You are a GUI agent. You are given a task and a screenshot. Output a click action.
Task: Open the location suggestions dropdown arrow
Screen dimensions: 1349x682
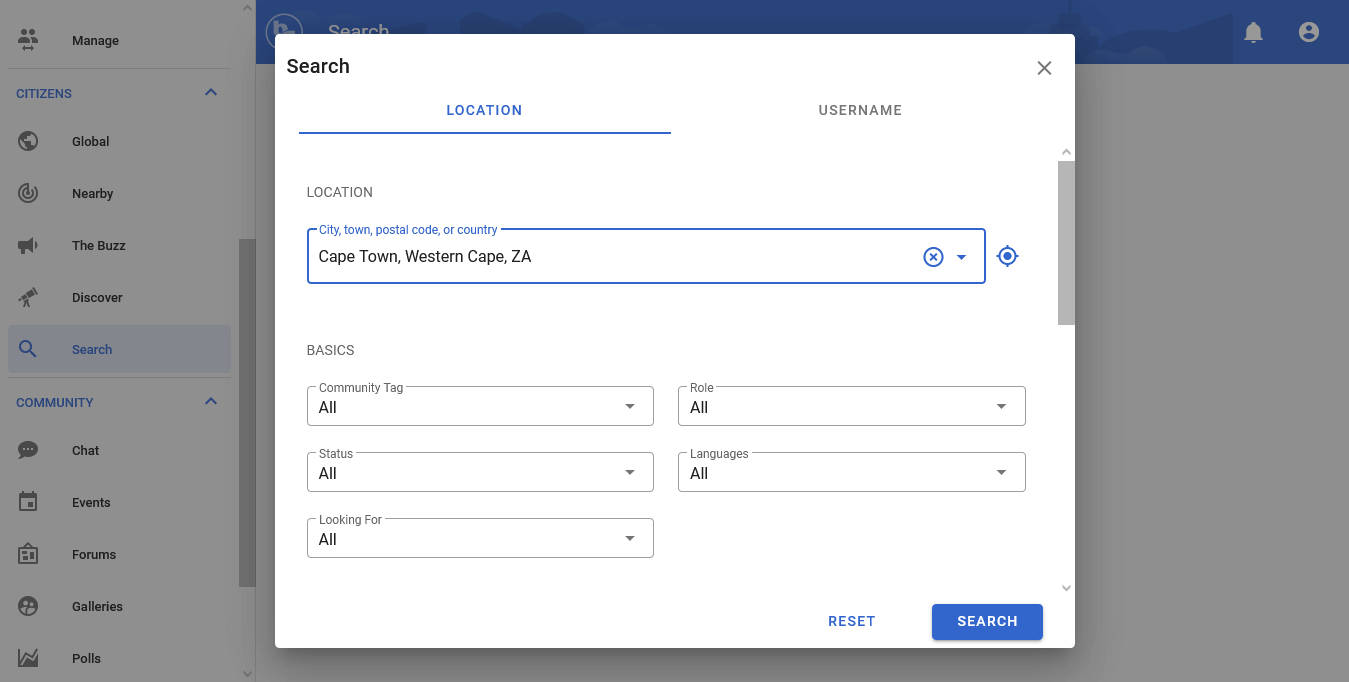pos(961,257)
